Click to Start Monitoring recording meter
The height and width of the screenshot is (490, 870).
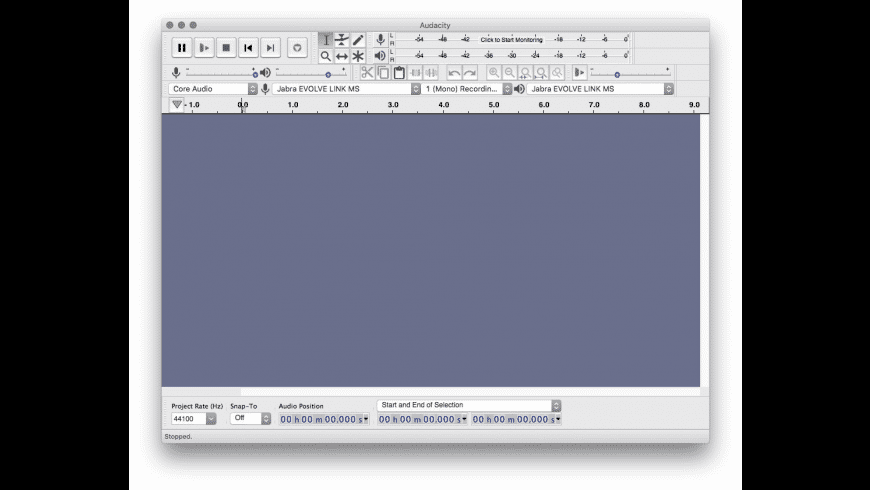(511, 39)
